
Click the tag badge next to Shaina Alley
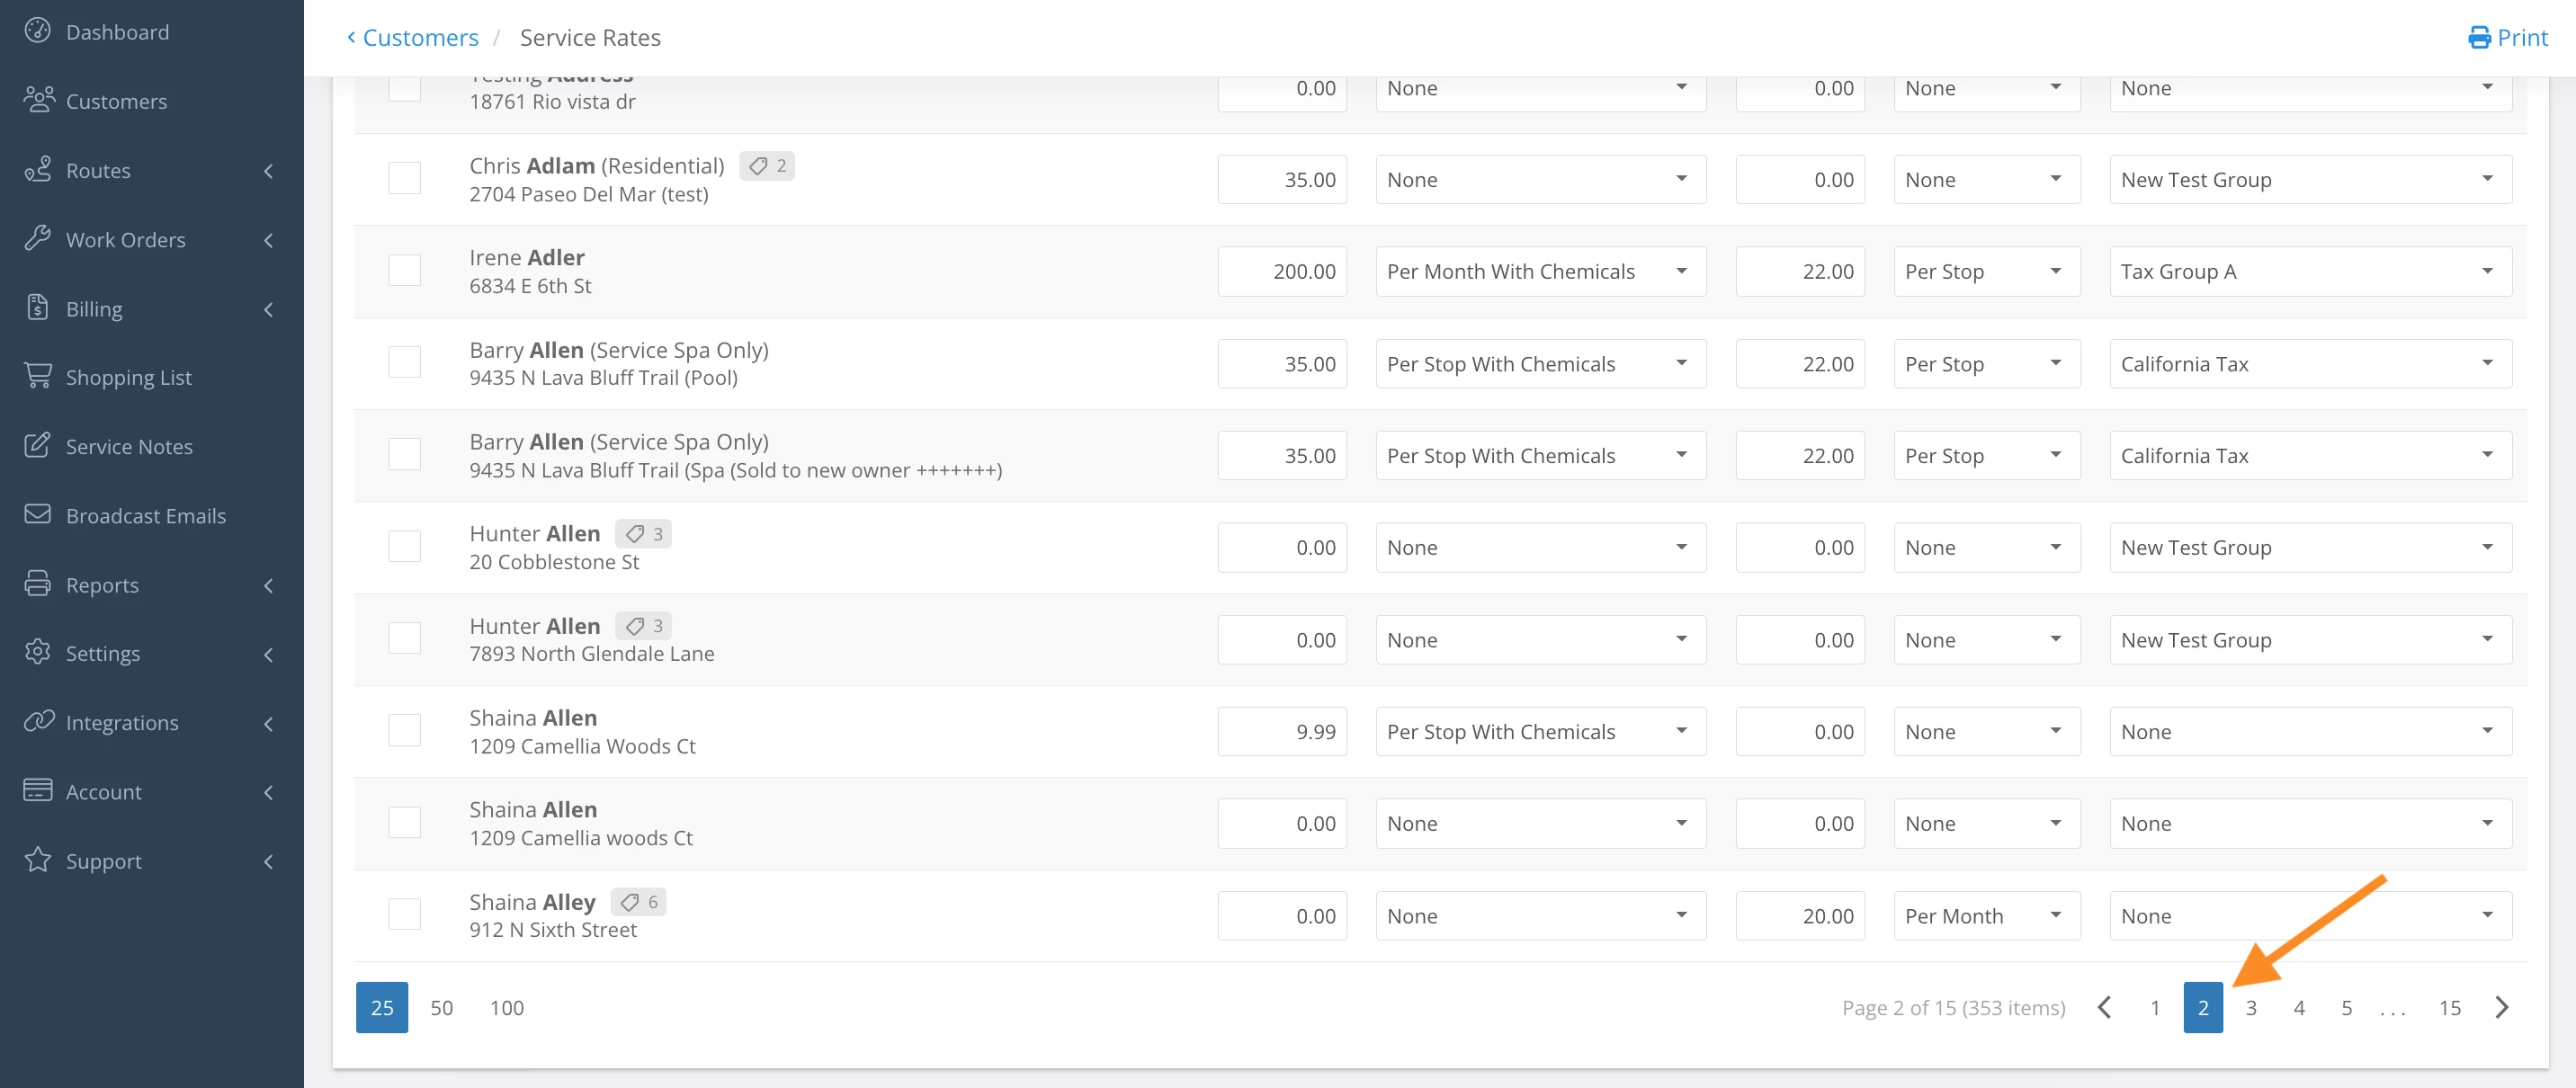click(x=638, y=902)
